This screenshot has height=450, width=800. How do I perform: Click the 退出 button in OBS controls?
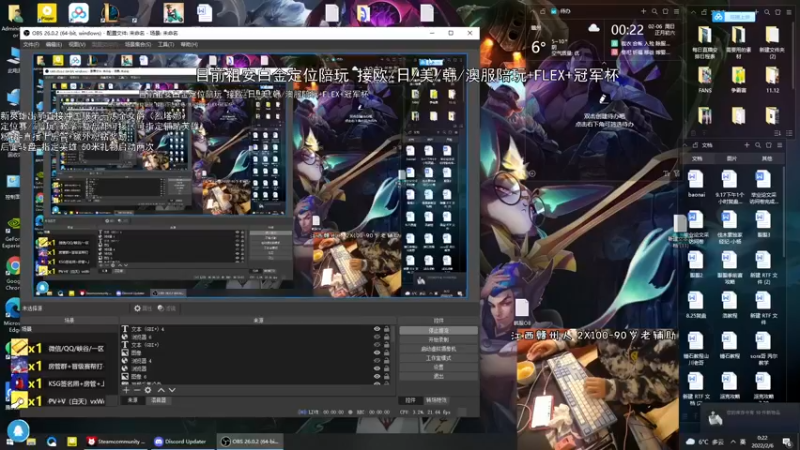(438, 377)
